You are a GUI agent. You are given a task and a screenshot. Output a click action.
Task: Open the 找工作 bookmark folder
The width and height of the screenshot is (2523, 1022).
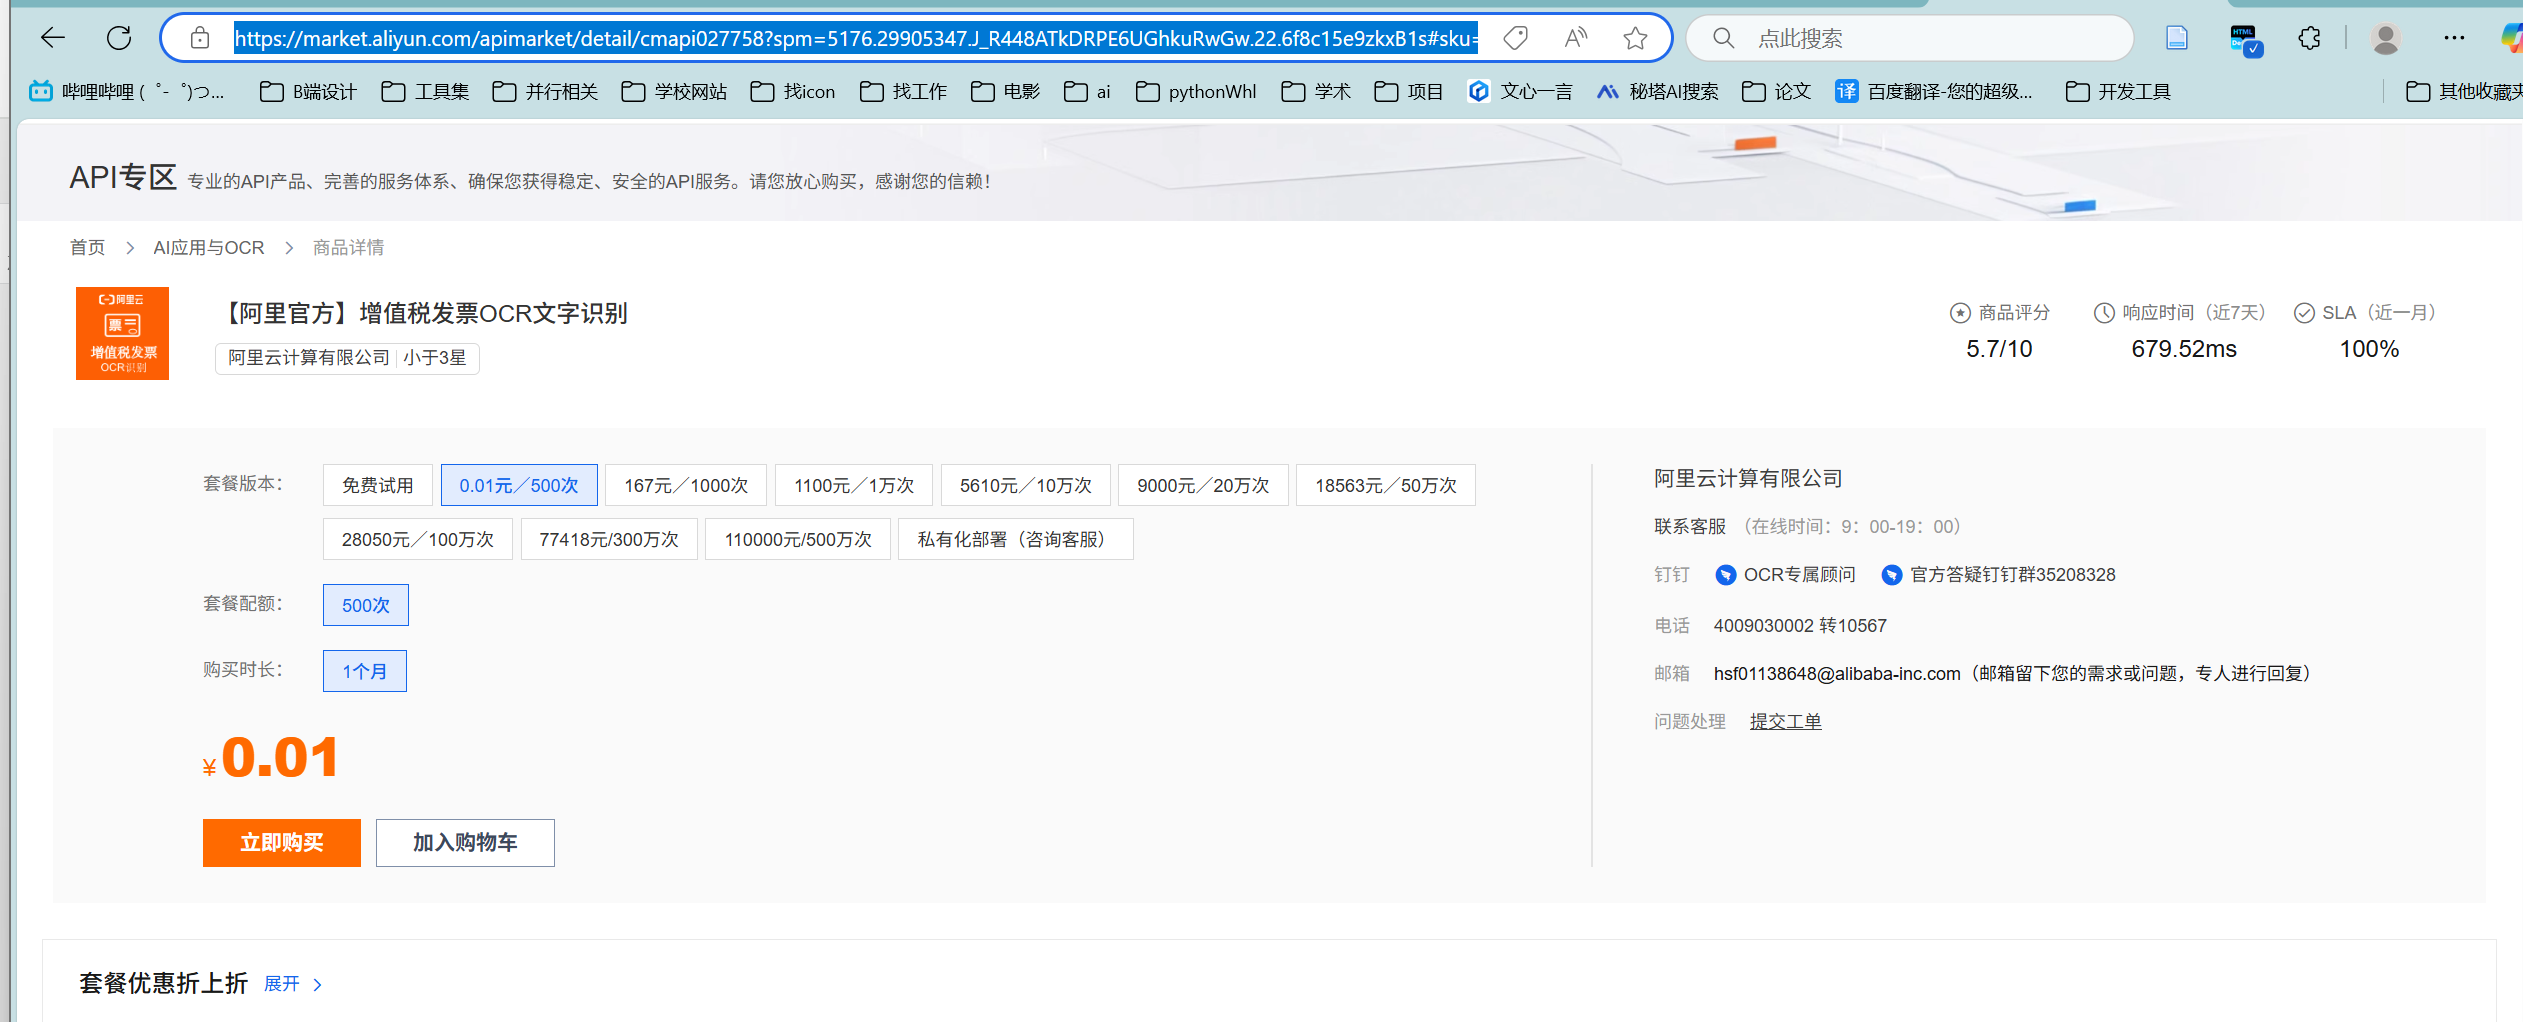[x=904, y=92]
